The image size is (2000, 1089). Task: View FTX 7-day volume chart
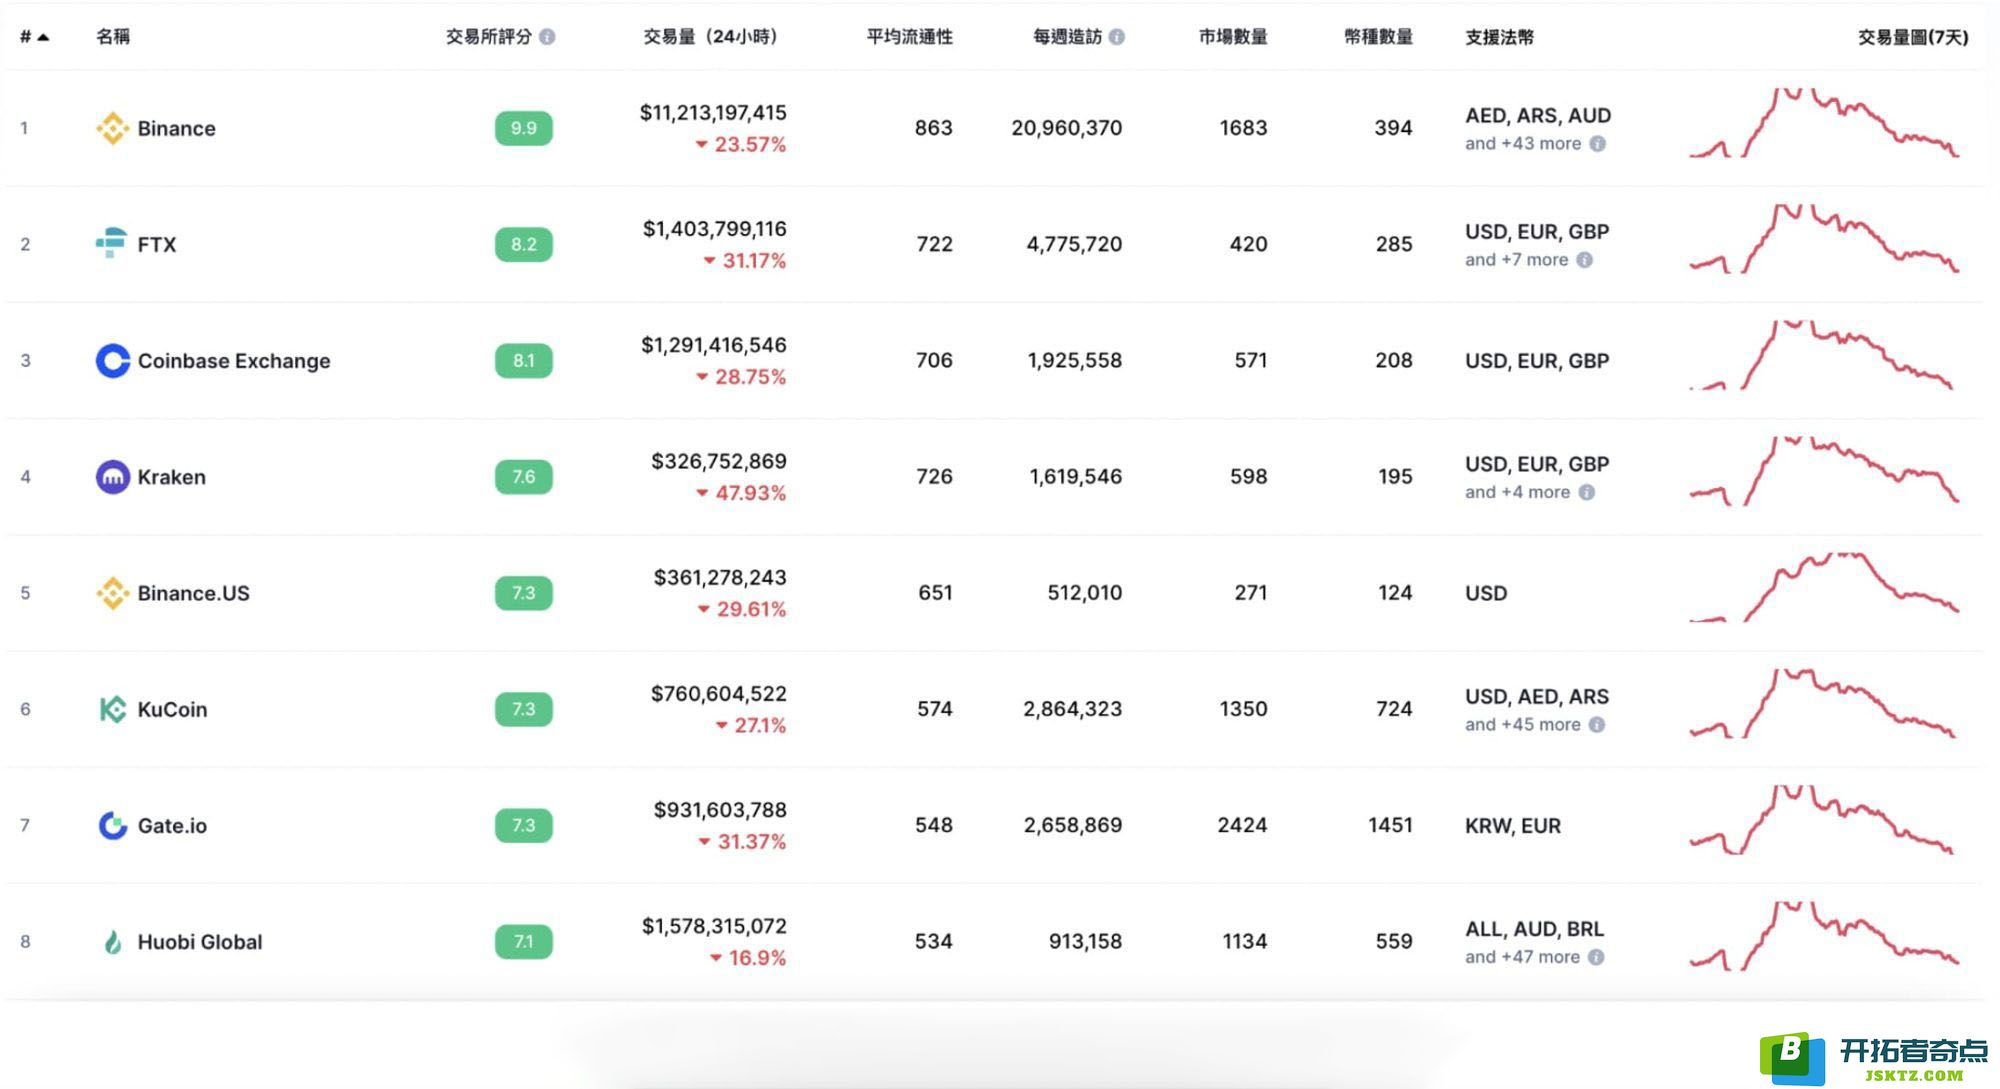tap(1824, 239)
